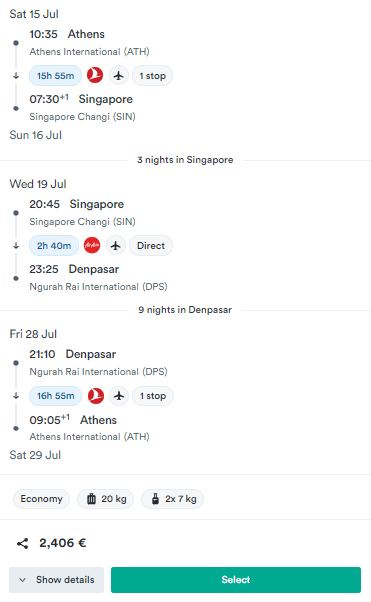The image size is (371, 602).
Task: Click the Turkish Airlines logo on Athens–Singapore flight
Action: [x=95, y=75]
